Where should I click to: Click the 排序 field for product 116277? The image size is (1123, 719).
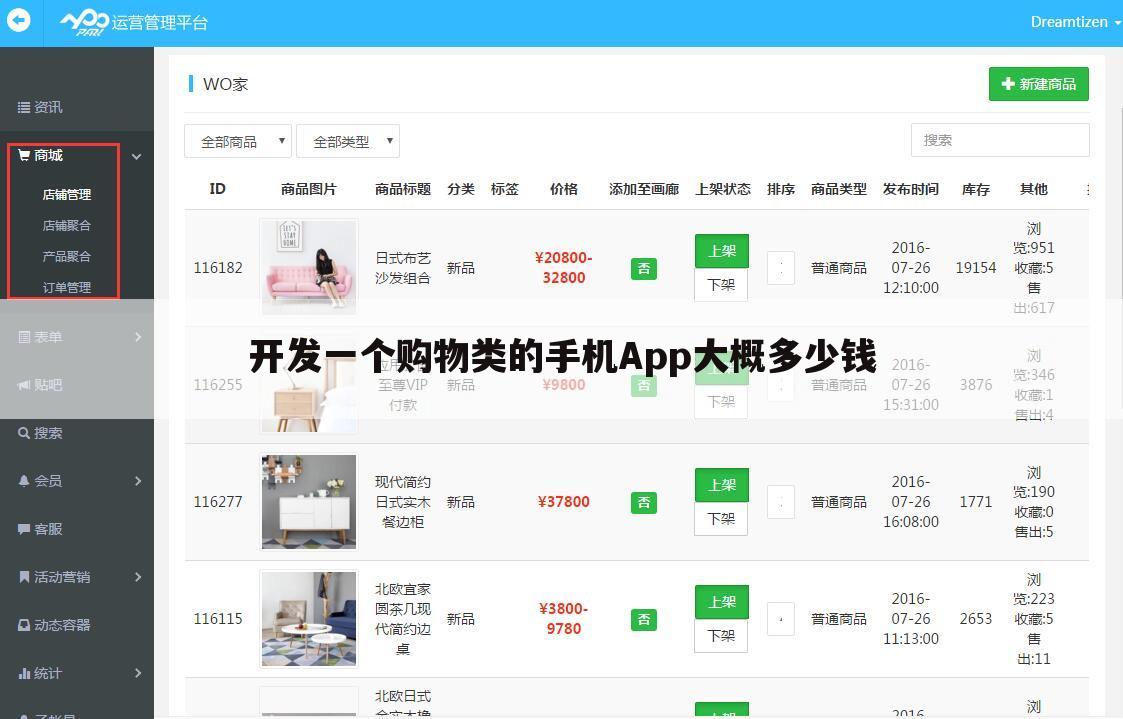pos(781,502)
